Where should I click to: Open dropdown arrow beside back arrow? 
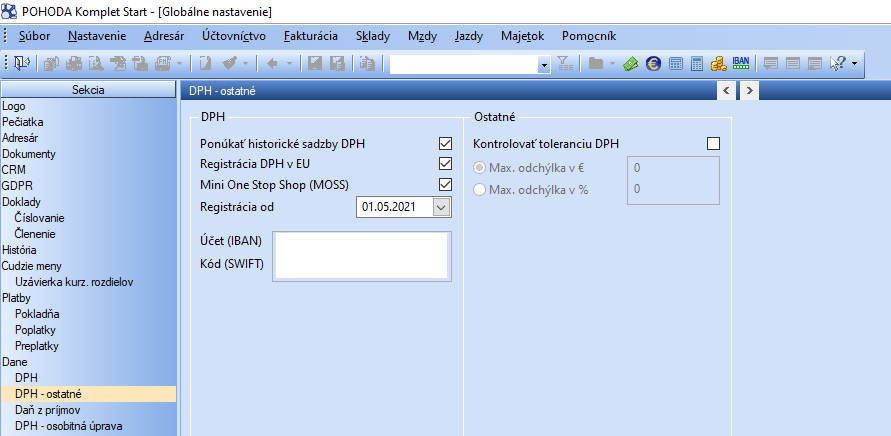click(x=289, y=64)
